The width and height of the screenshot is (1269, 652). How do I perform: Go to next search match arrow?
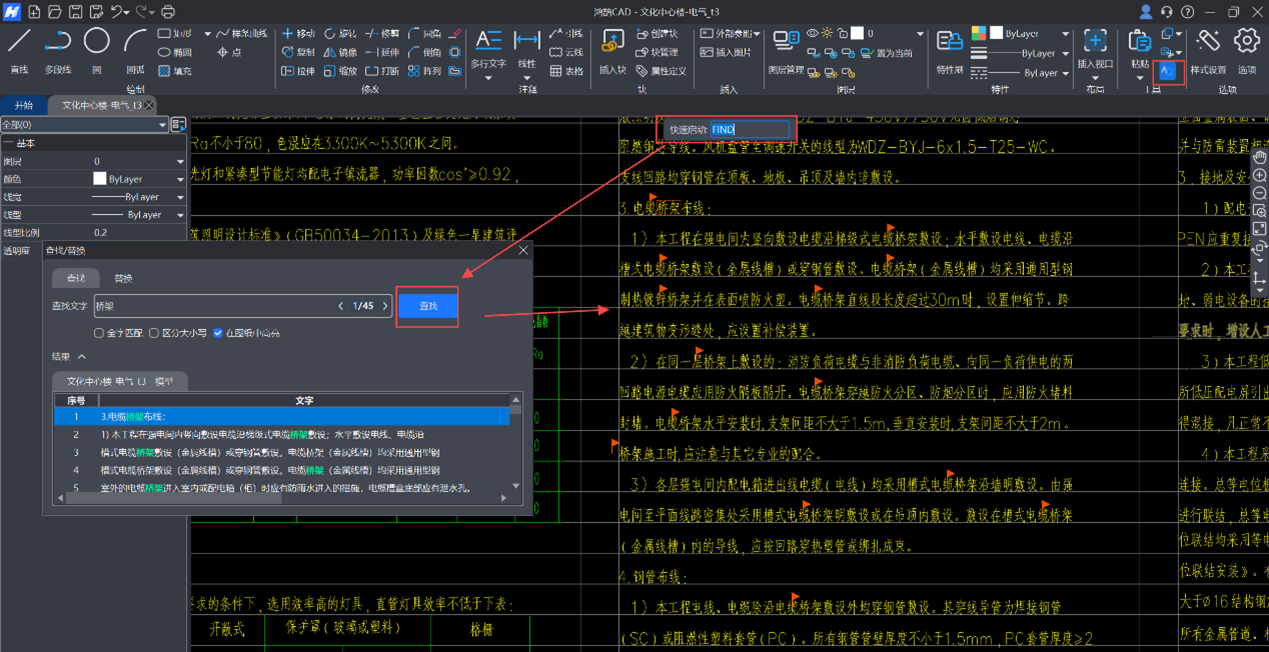(385, 306)
